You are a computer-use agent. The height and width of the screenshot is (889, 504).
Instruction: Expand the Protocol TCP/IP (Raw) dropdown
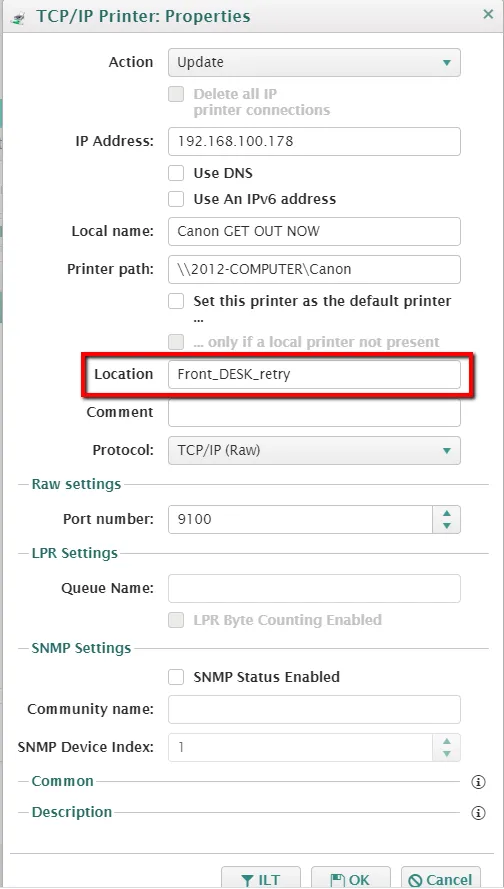(314, 451)
